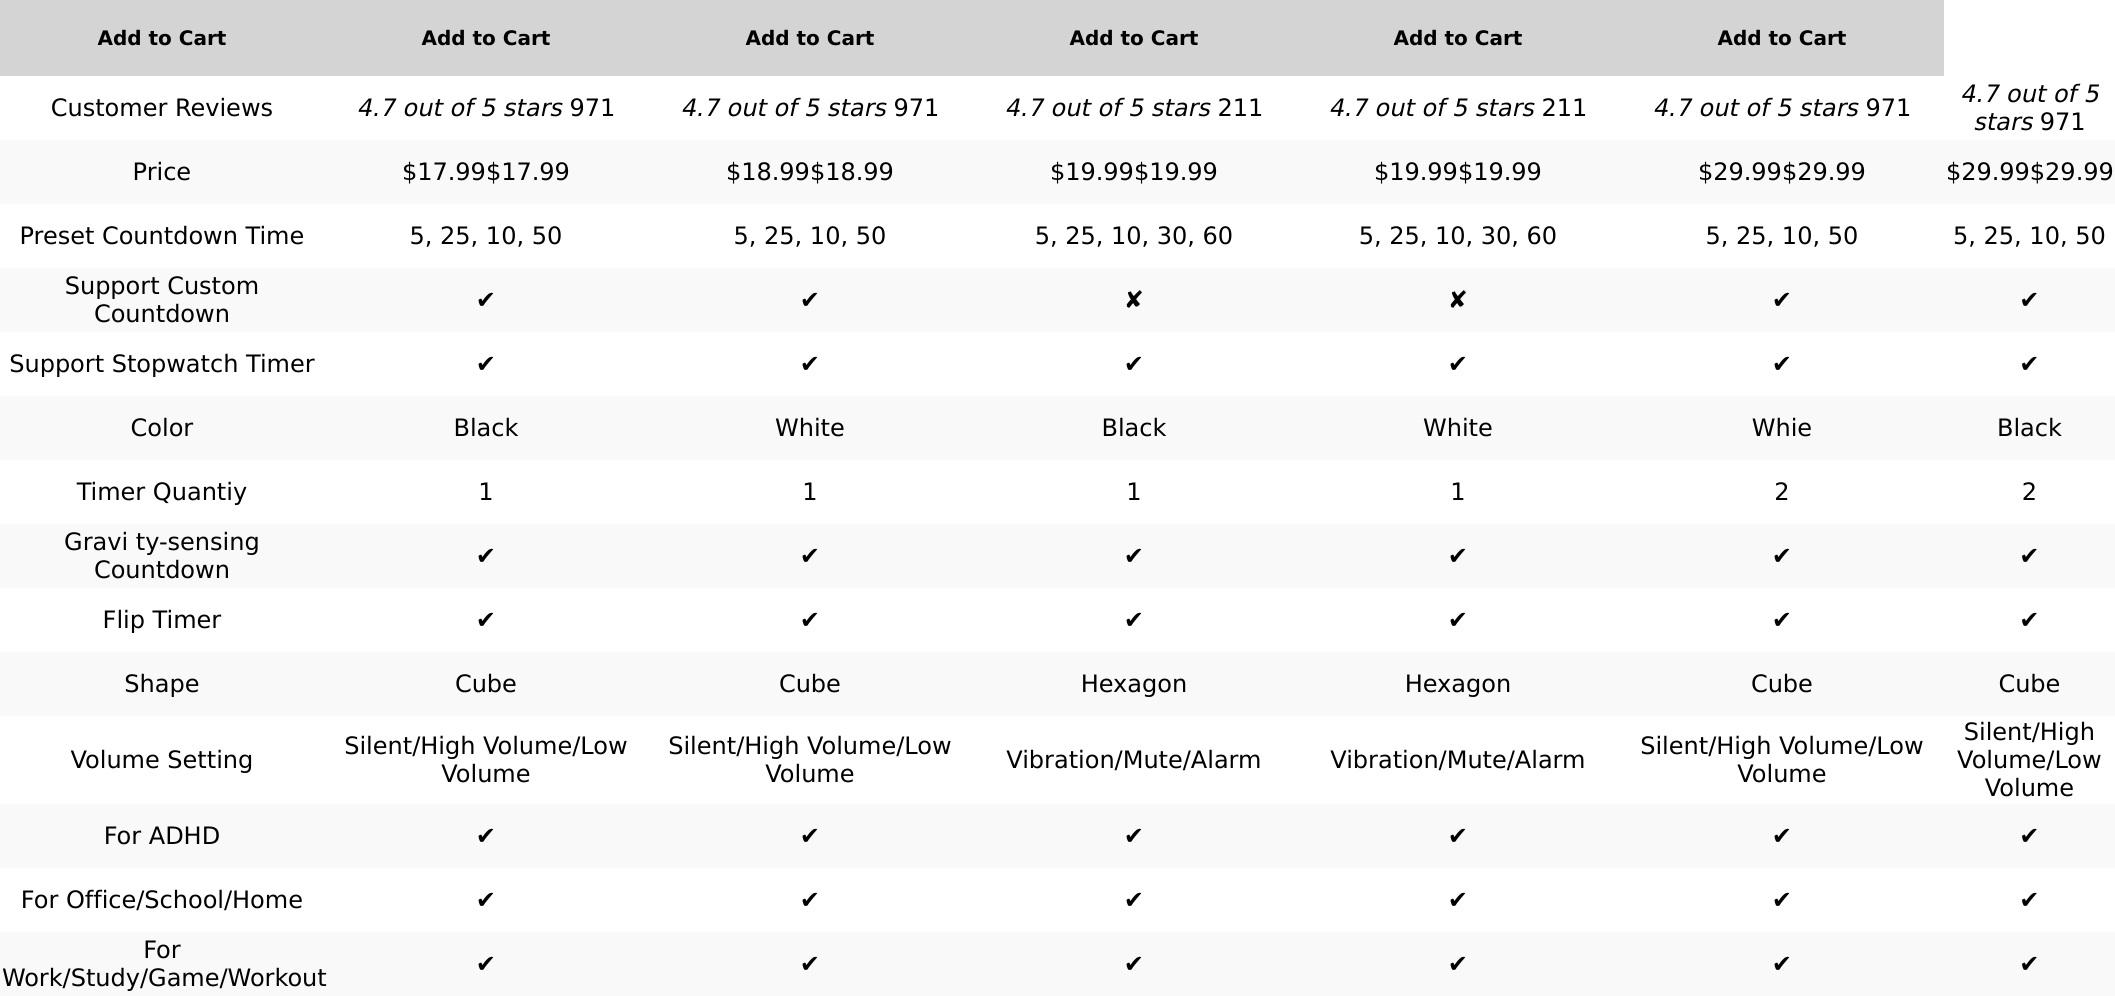Add the white hexagon timer to cart
The height and width of the screenshot is (996, 2115).
coord(1133,38)
